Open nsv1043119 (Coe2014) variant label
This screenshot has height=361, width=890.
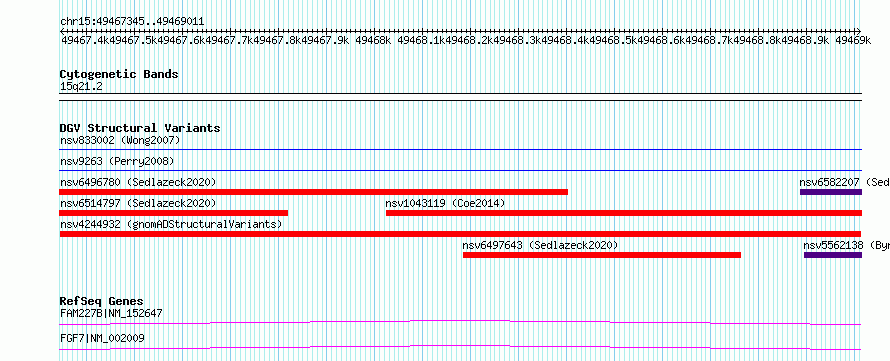[445, 203]
